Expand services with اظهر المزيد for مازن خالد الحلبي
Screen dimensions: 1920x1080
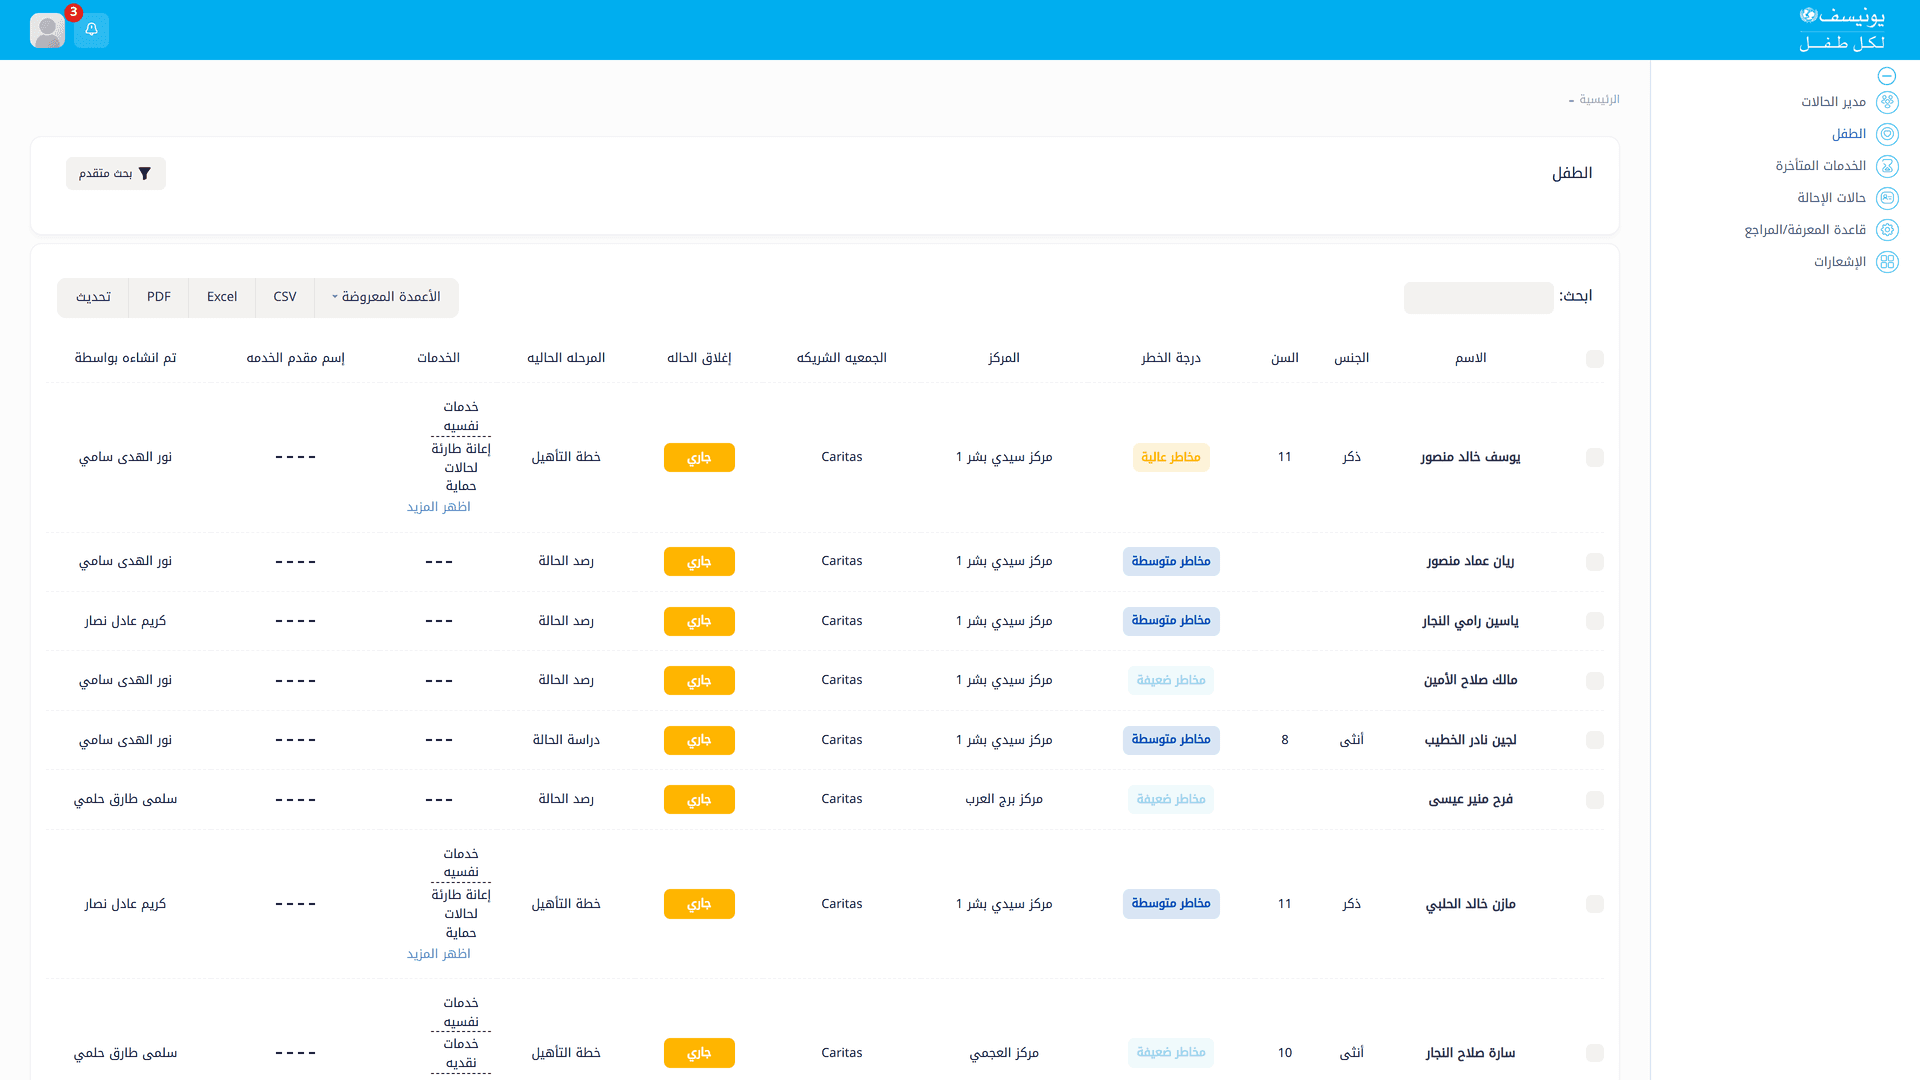pos(438,954)
